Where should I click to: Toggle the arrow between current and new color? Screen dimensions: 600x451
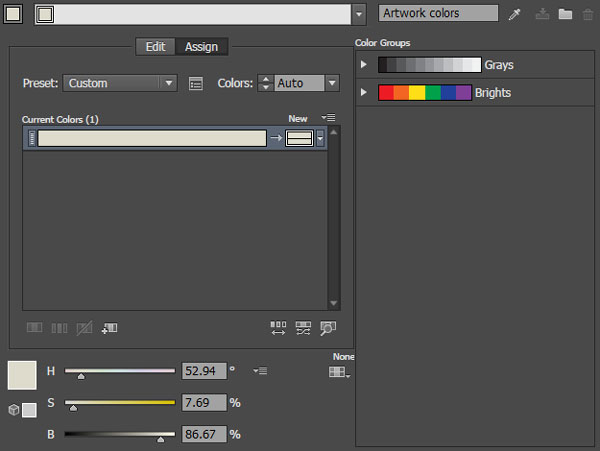[x=276, y=138]
